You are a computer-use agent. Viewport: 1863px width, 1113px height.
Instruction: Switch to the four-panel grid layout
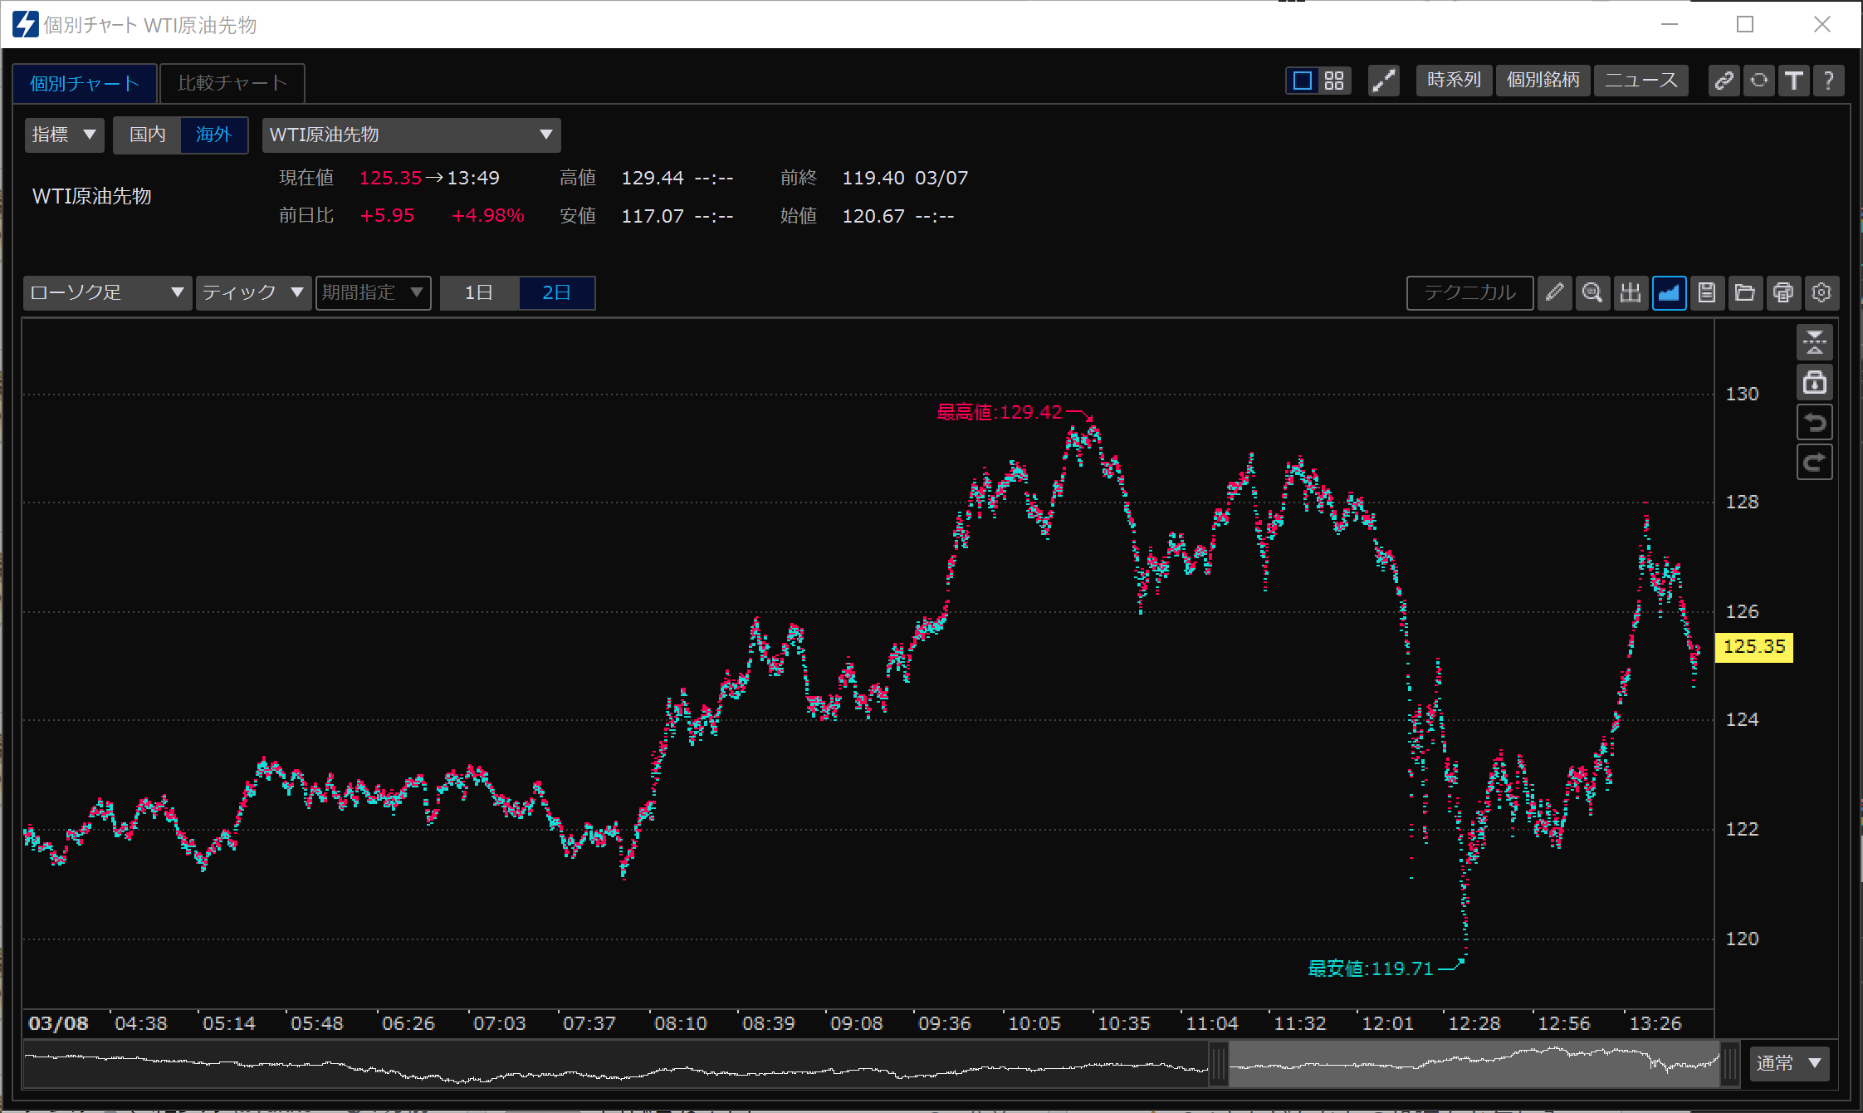click(x=1334, y=81)
